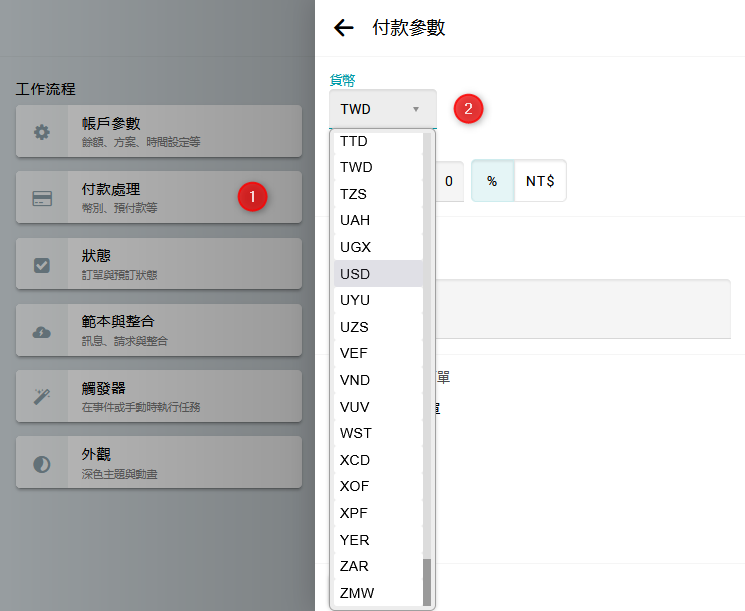
Task: Collapse the TWD currency dropdown arrow
Action: pyautogui.click(x=416, y=109)
